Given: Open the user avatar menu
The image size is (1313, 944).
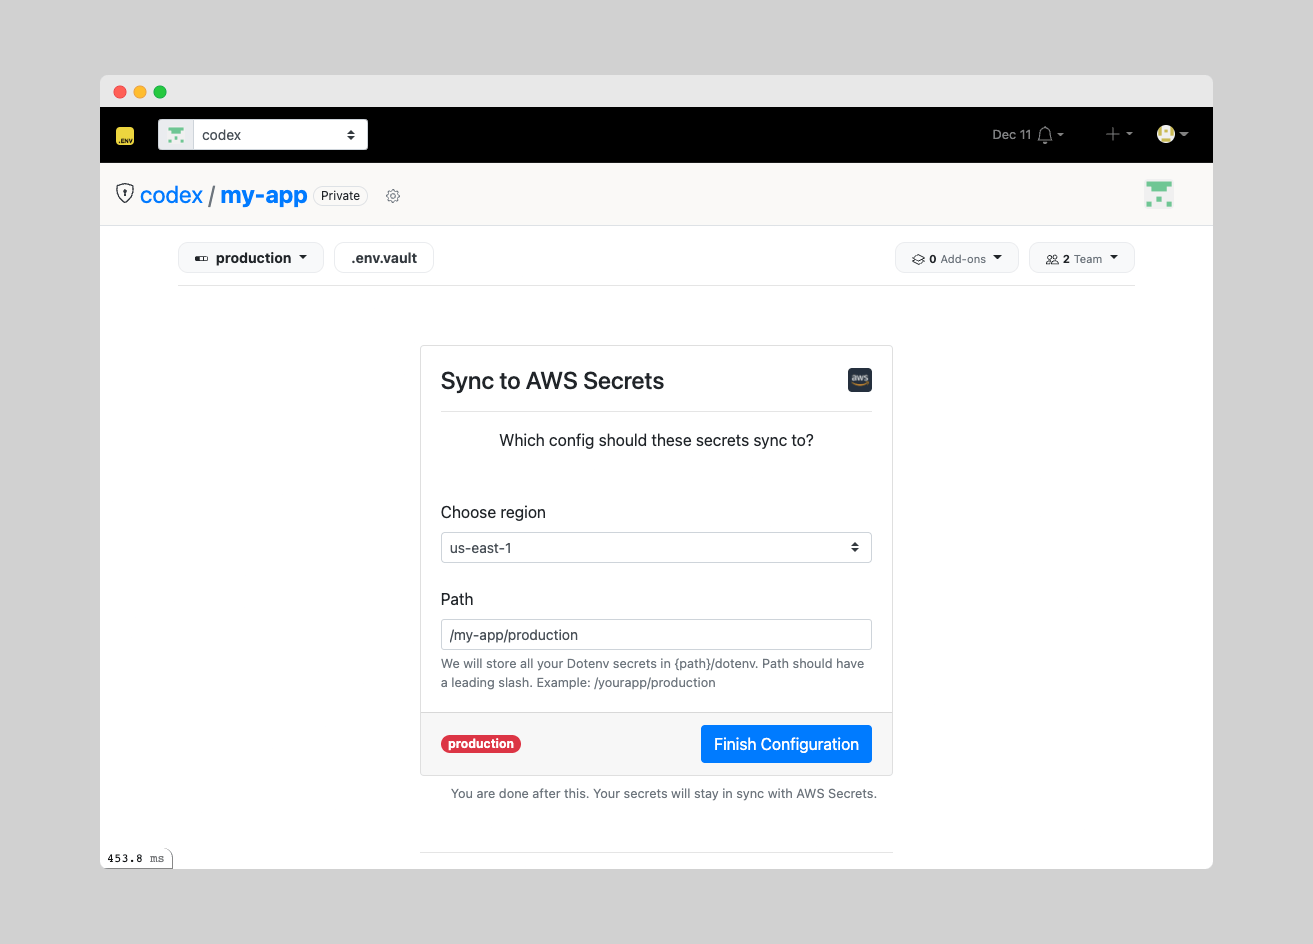Looking at the screenshot, I should [1172, 134].
